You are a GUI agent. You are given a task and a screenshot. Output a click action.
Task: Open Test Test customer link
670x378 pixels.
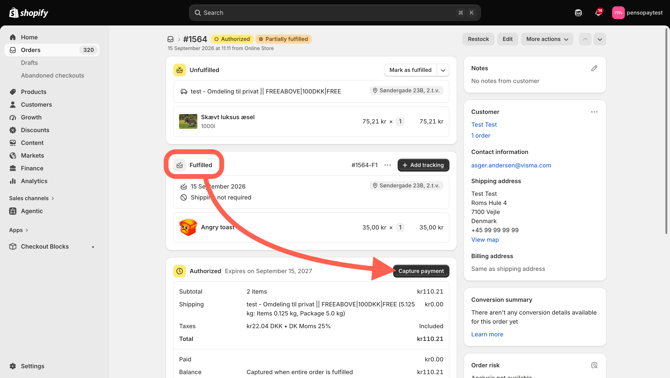(484, 125)
